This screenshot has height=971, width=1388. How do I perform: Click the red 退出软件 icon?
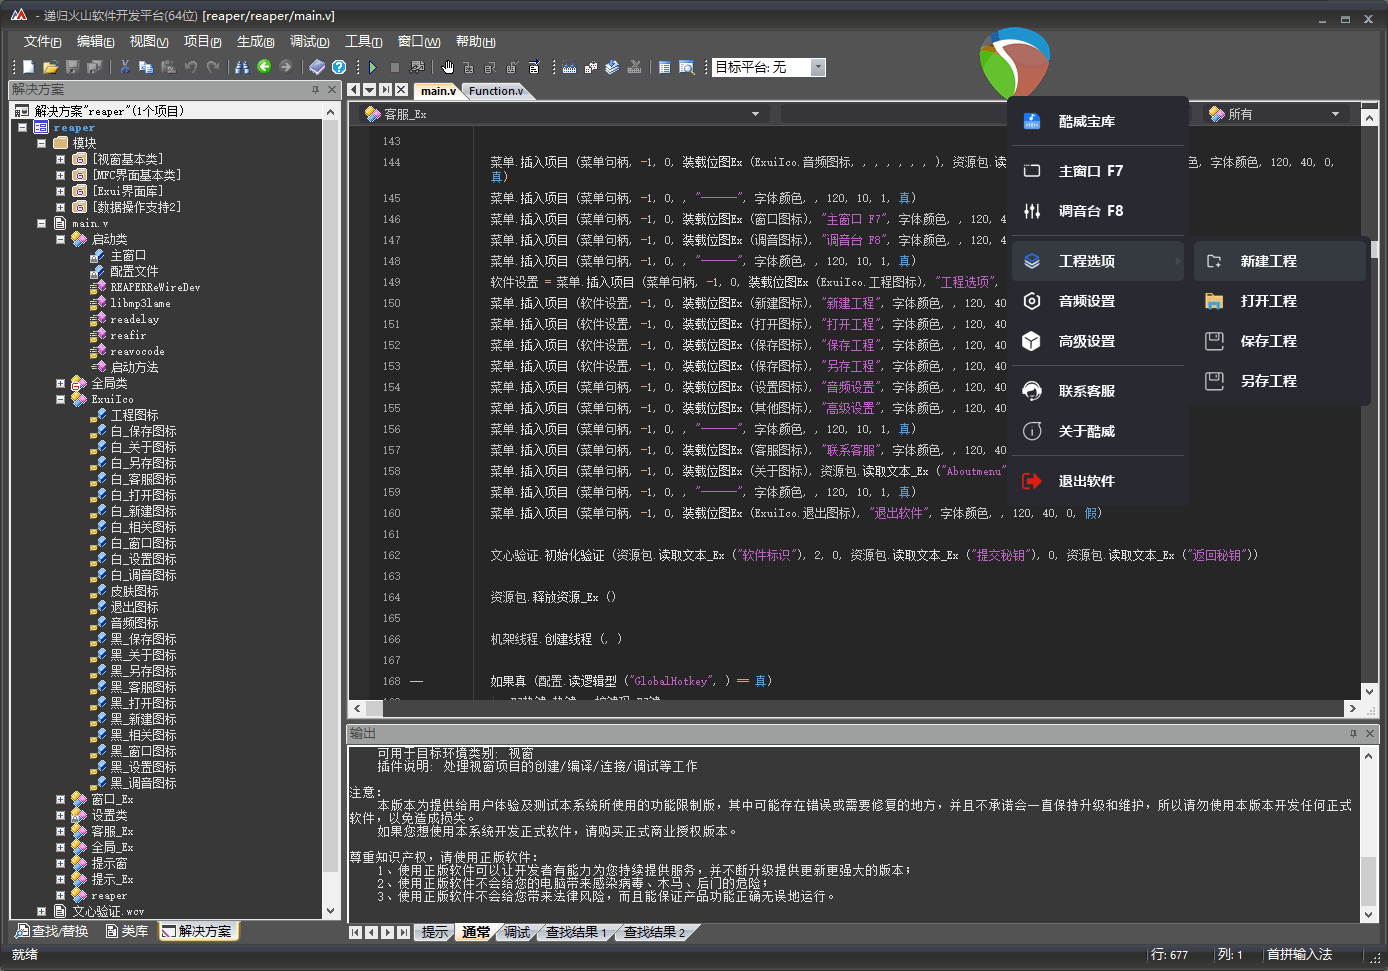(1032, 481)
